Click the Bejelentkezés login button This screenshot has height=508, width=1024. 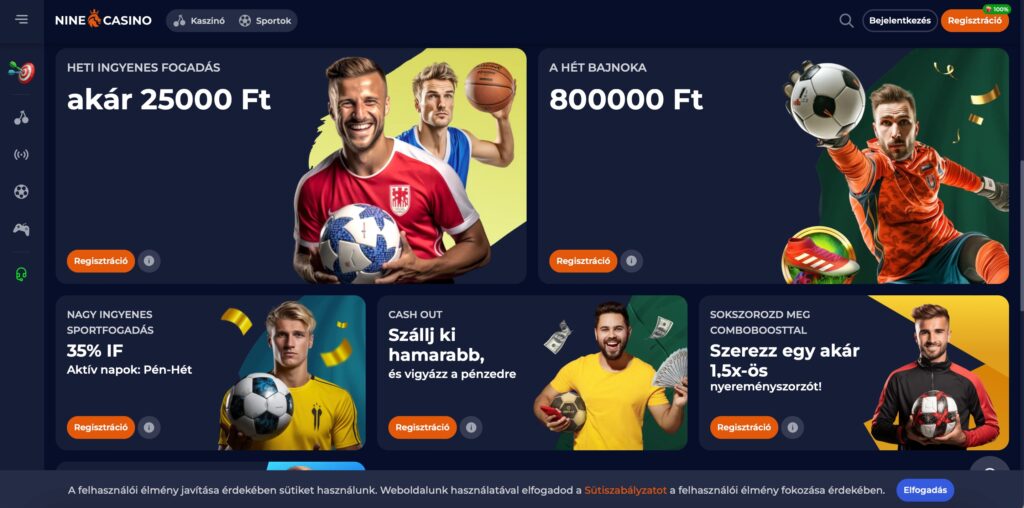[x=900, y=21]
